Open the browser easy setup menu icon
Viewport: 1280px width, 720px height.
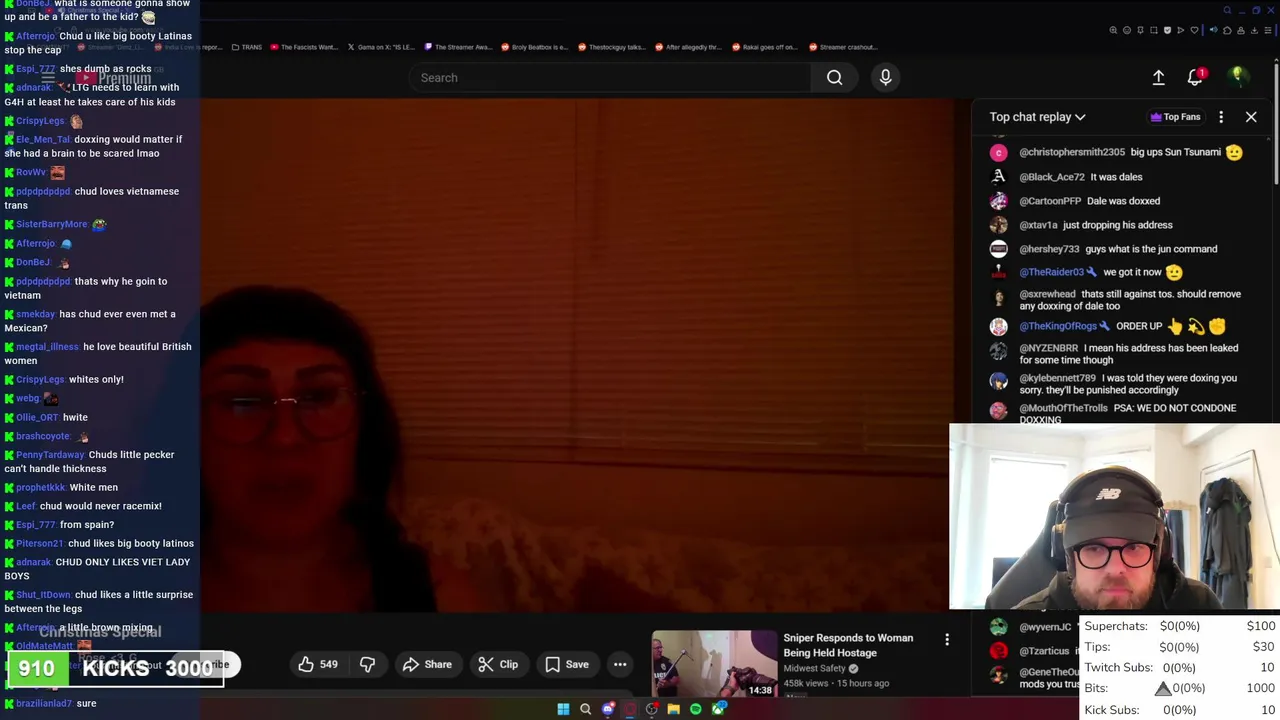(1268, 30)
